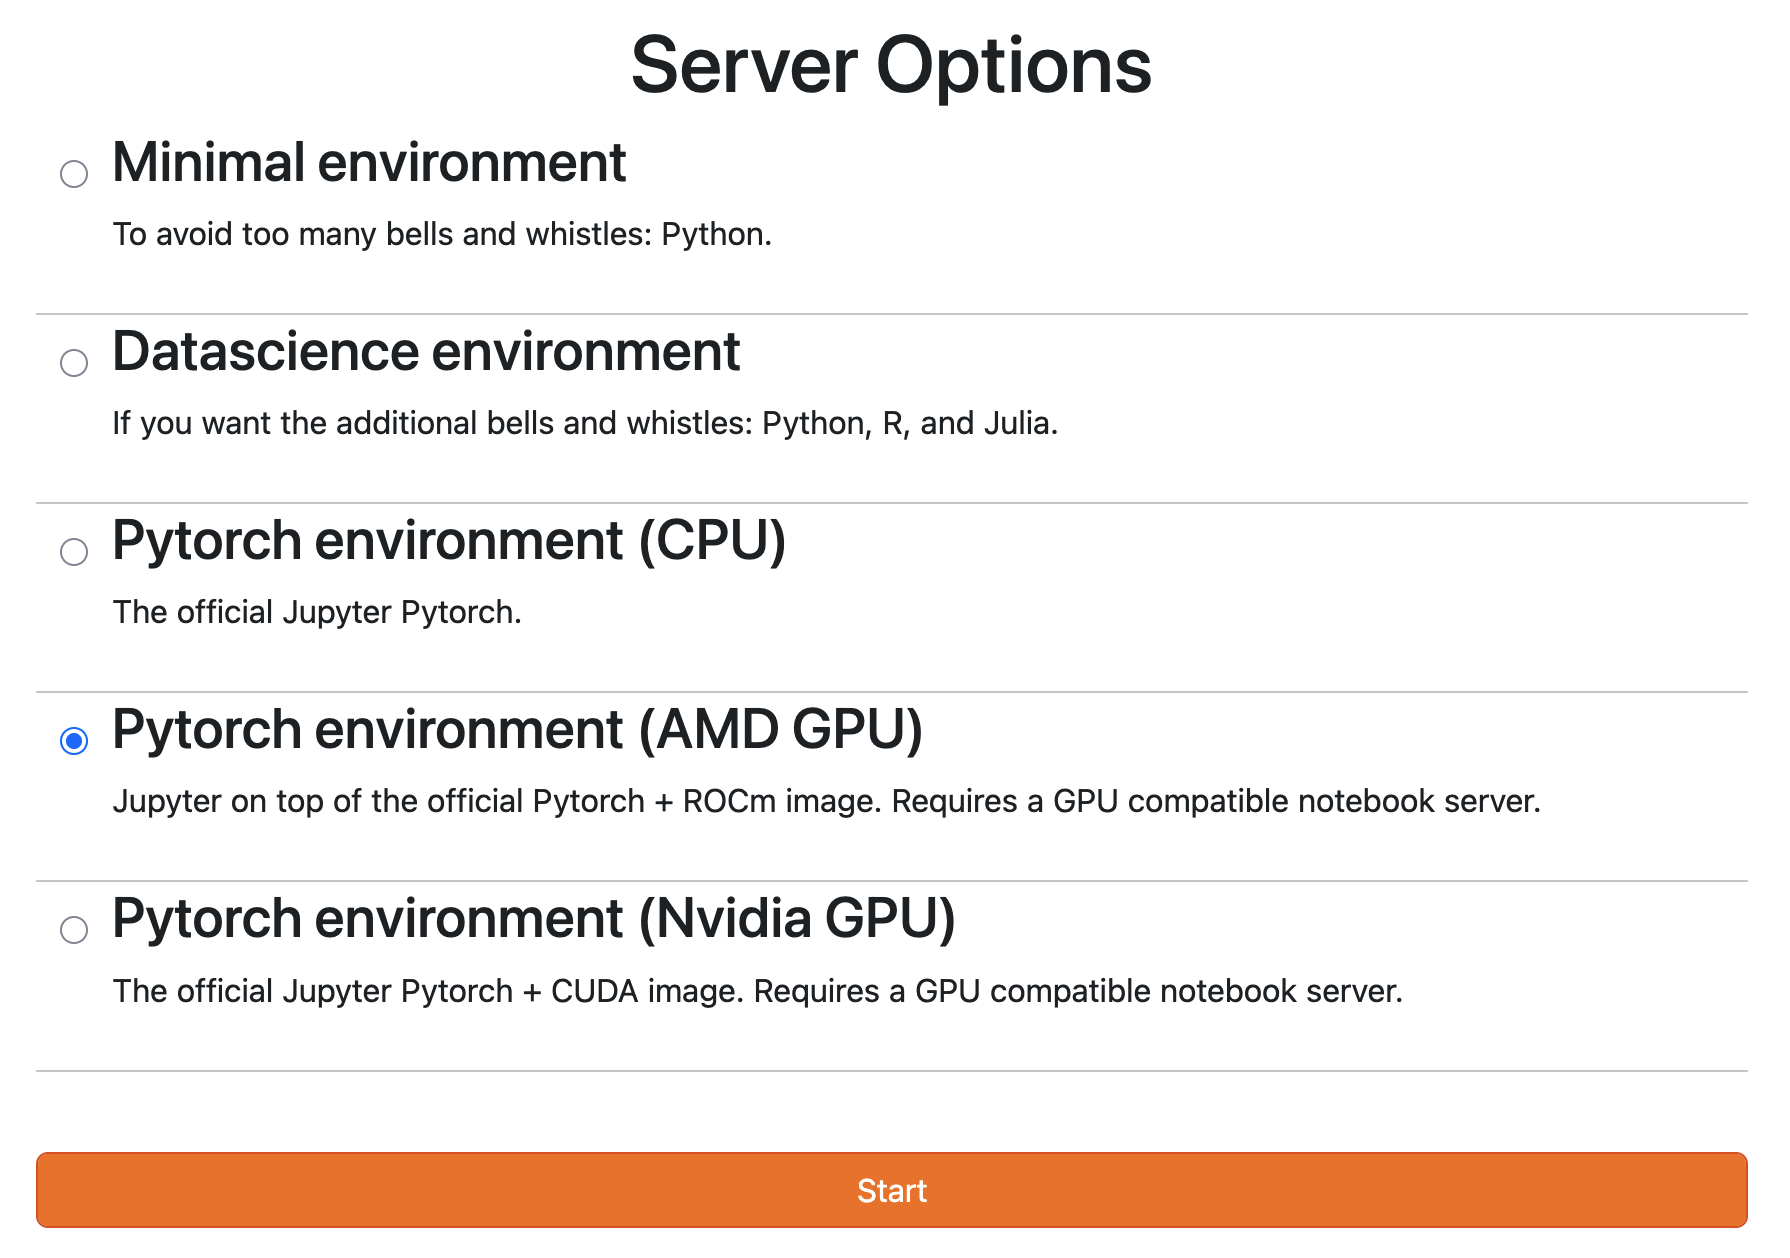Viewport: 1790px width, 1258px height.
Task: Click the 'Datascience environment' heading text
Action: tap(426, 351)
